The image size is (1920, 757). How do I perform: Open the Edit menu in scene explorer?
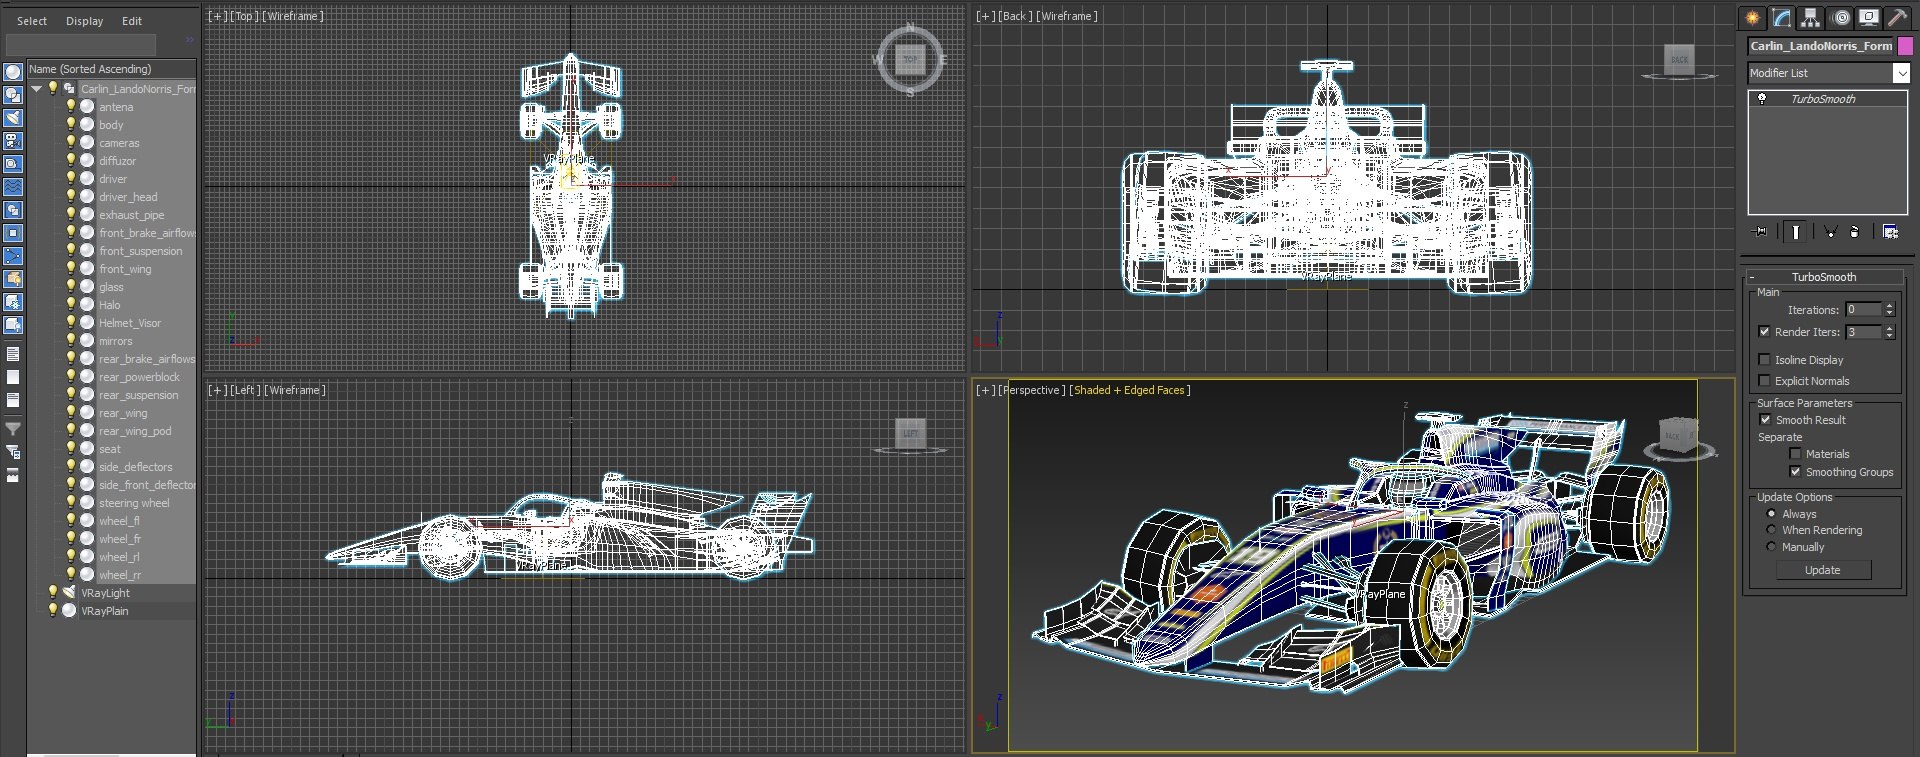tap(131, 21)
